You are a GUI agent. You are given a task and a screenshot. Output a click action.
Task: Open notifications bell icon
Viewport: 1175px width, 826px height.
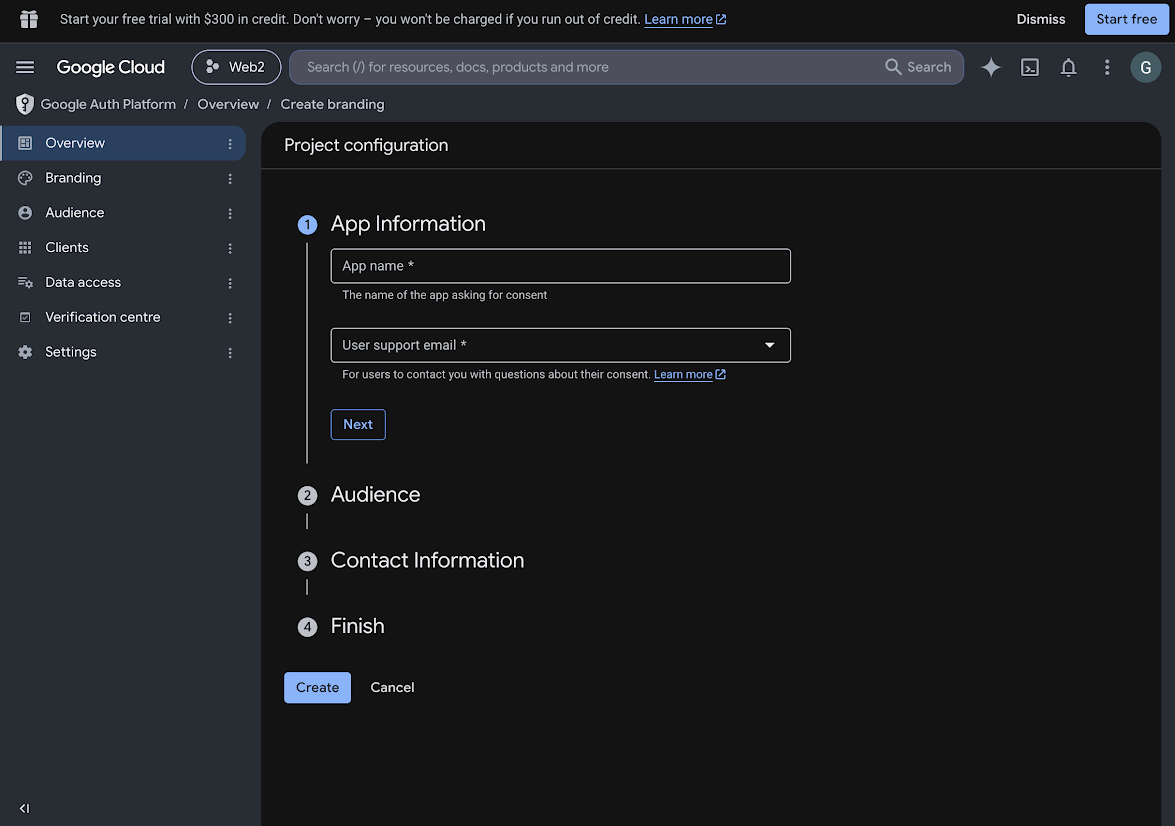pyautogui.click(x=1069, y=67)
